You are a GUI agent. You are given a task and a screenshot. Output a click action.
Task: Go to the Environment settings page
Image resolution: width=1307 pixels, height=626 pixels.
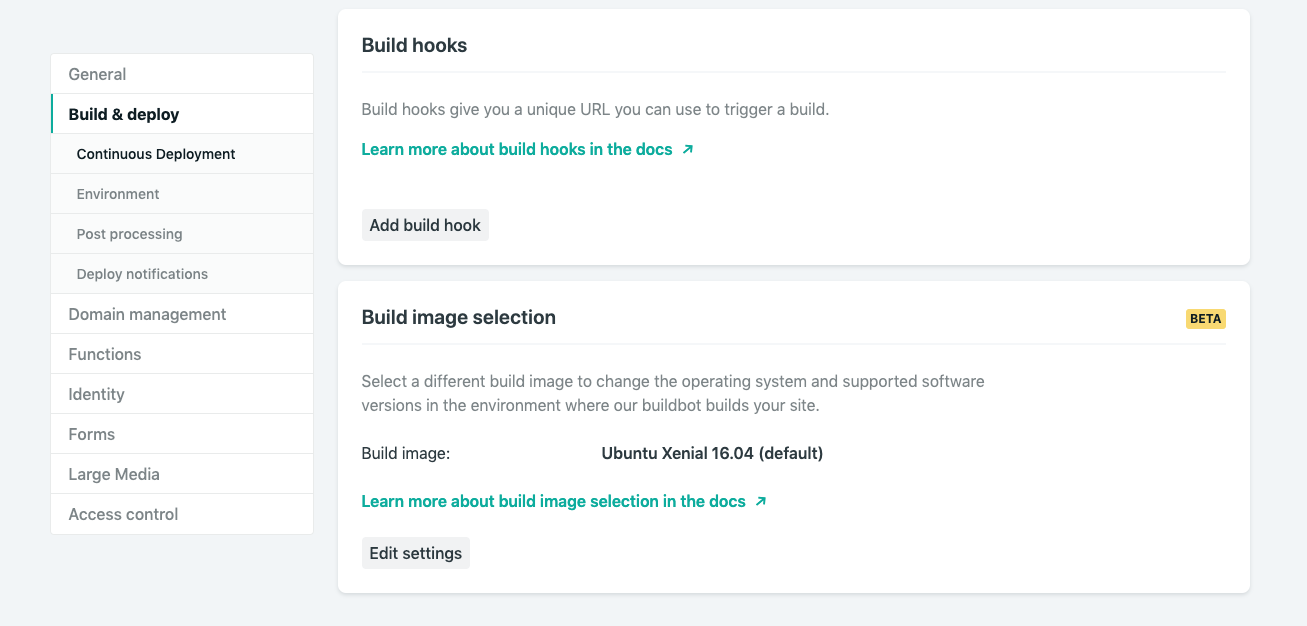click(117, 193)
